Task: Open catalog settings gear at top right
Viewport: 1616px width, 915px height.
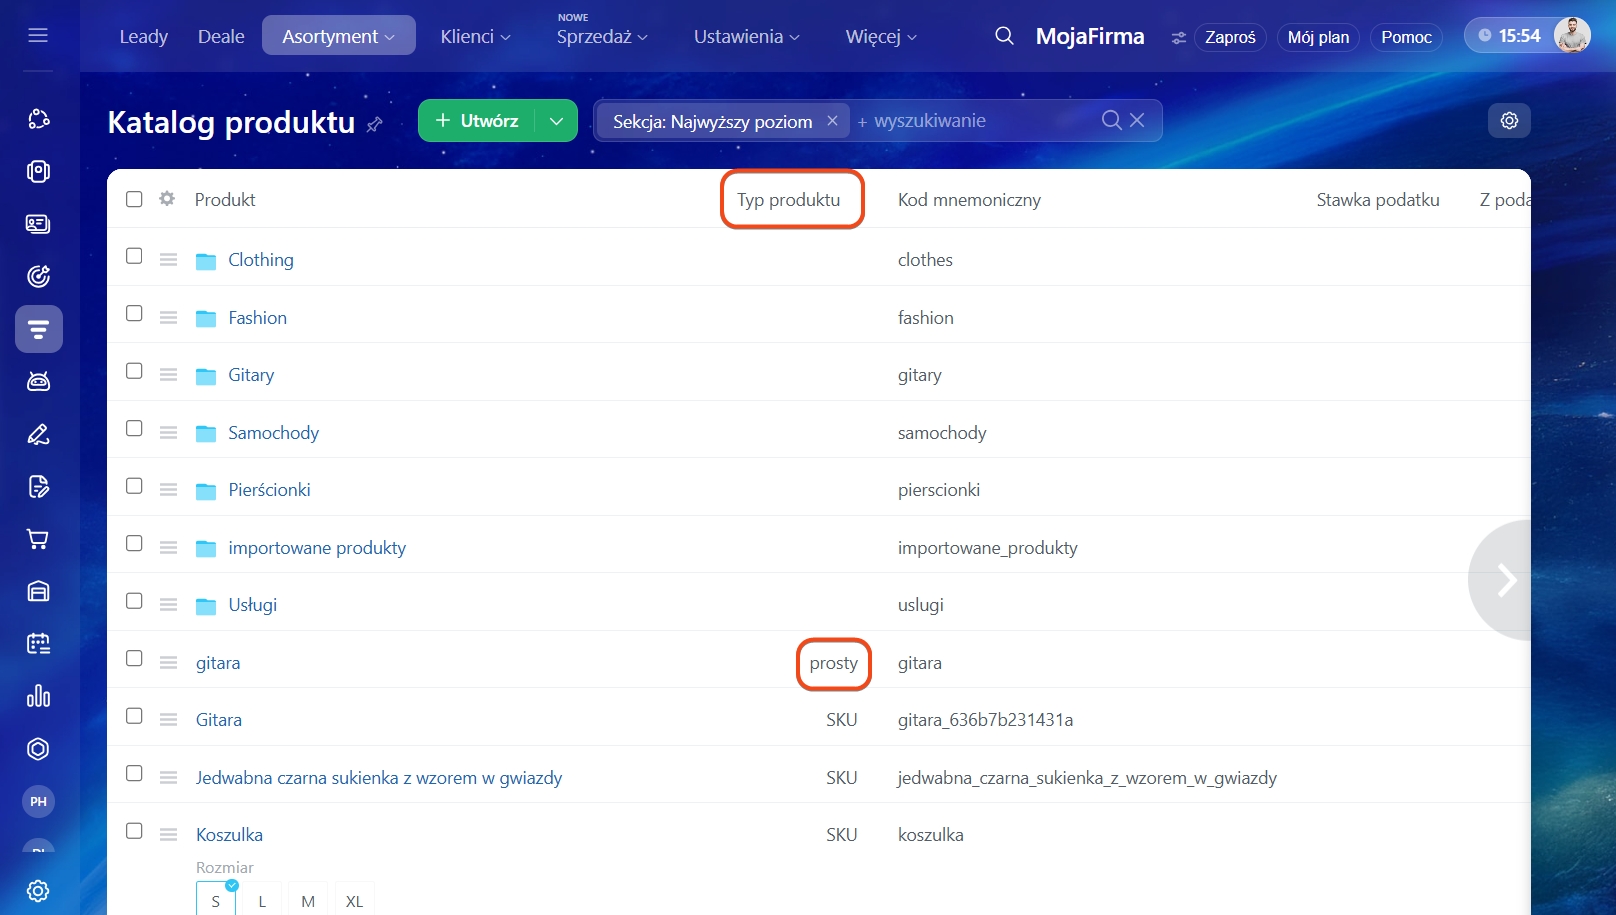Action: click(1509, 120)
